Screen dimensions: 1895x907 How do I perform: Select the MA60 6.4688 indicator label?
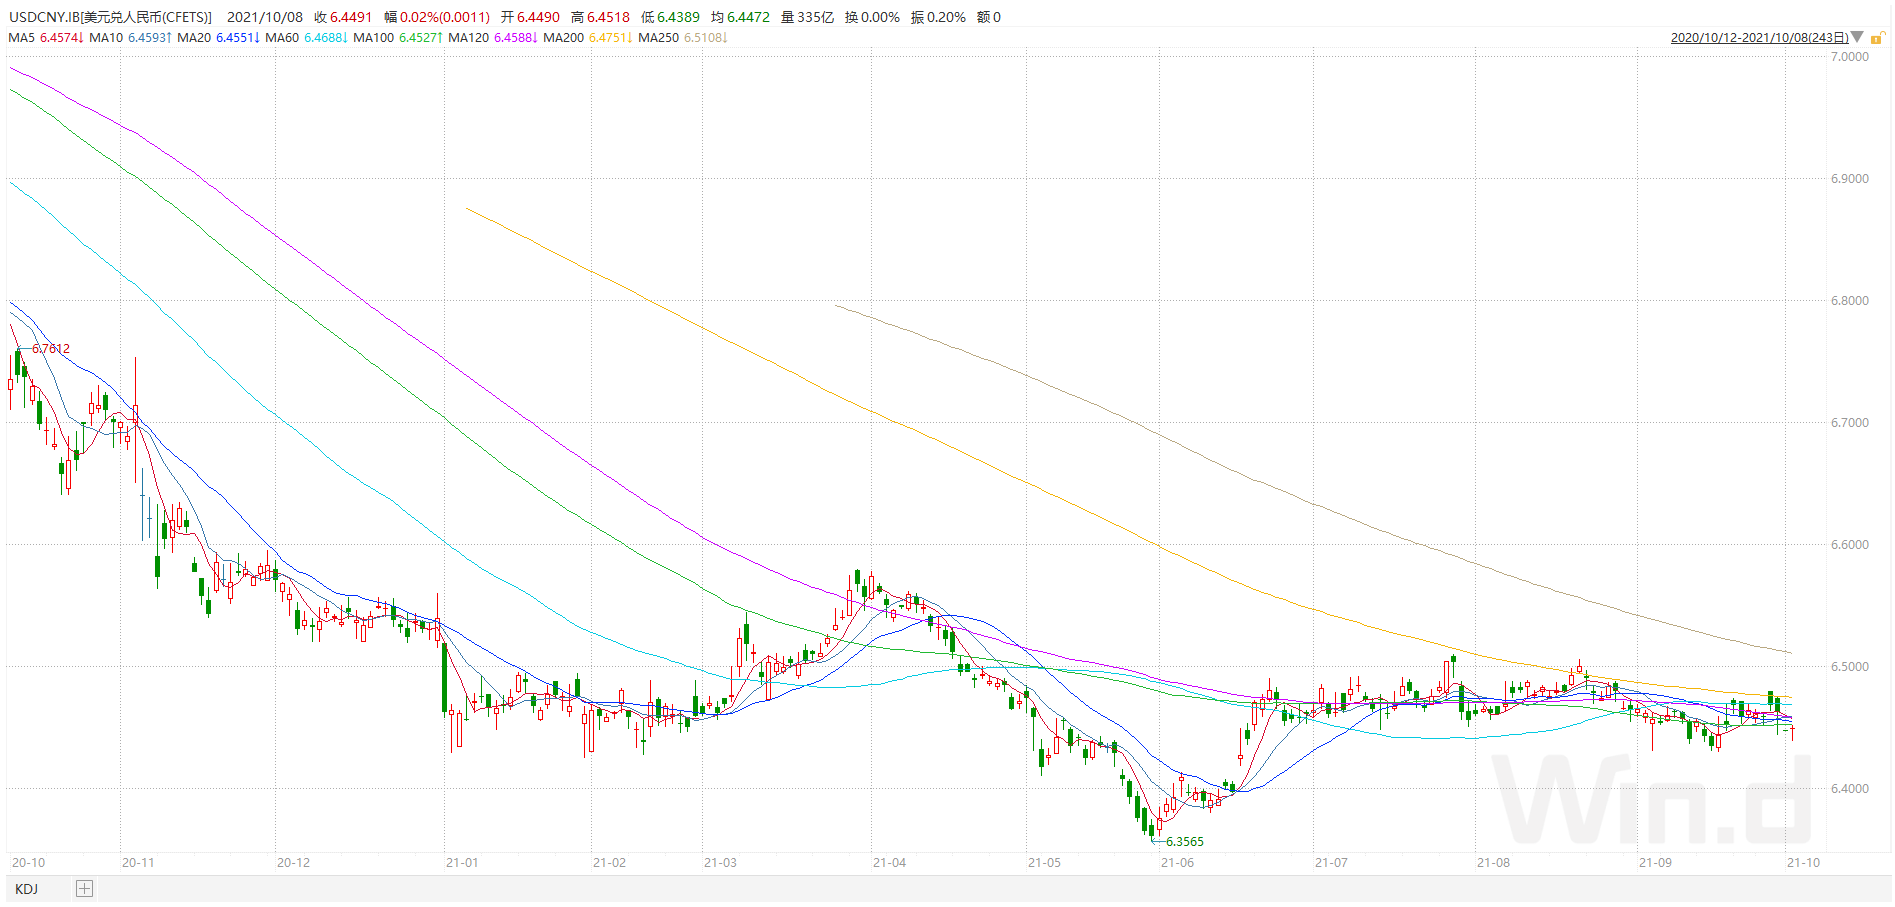[306, 38]
